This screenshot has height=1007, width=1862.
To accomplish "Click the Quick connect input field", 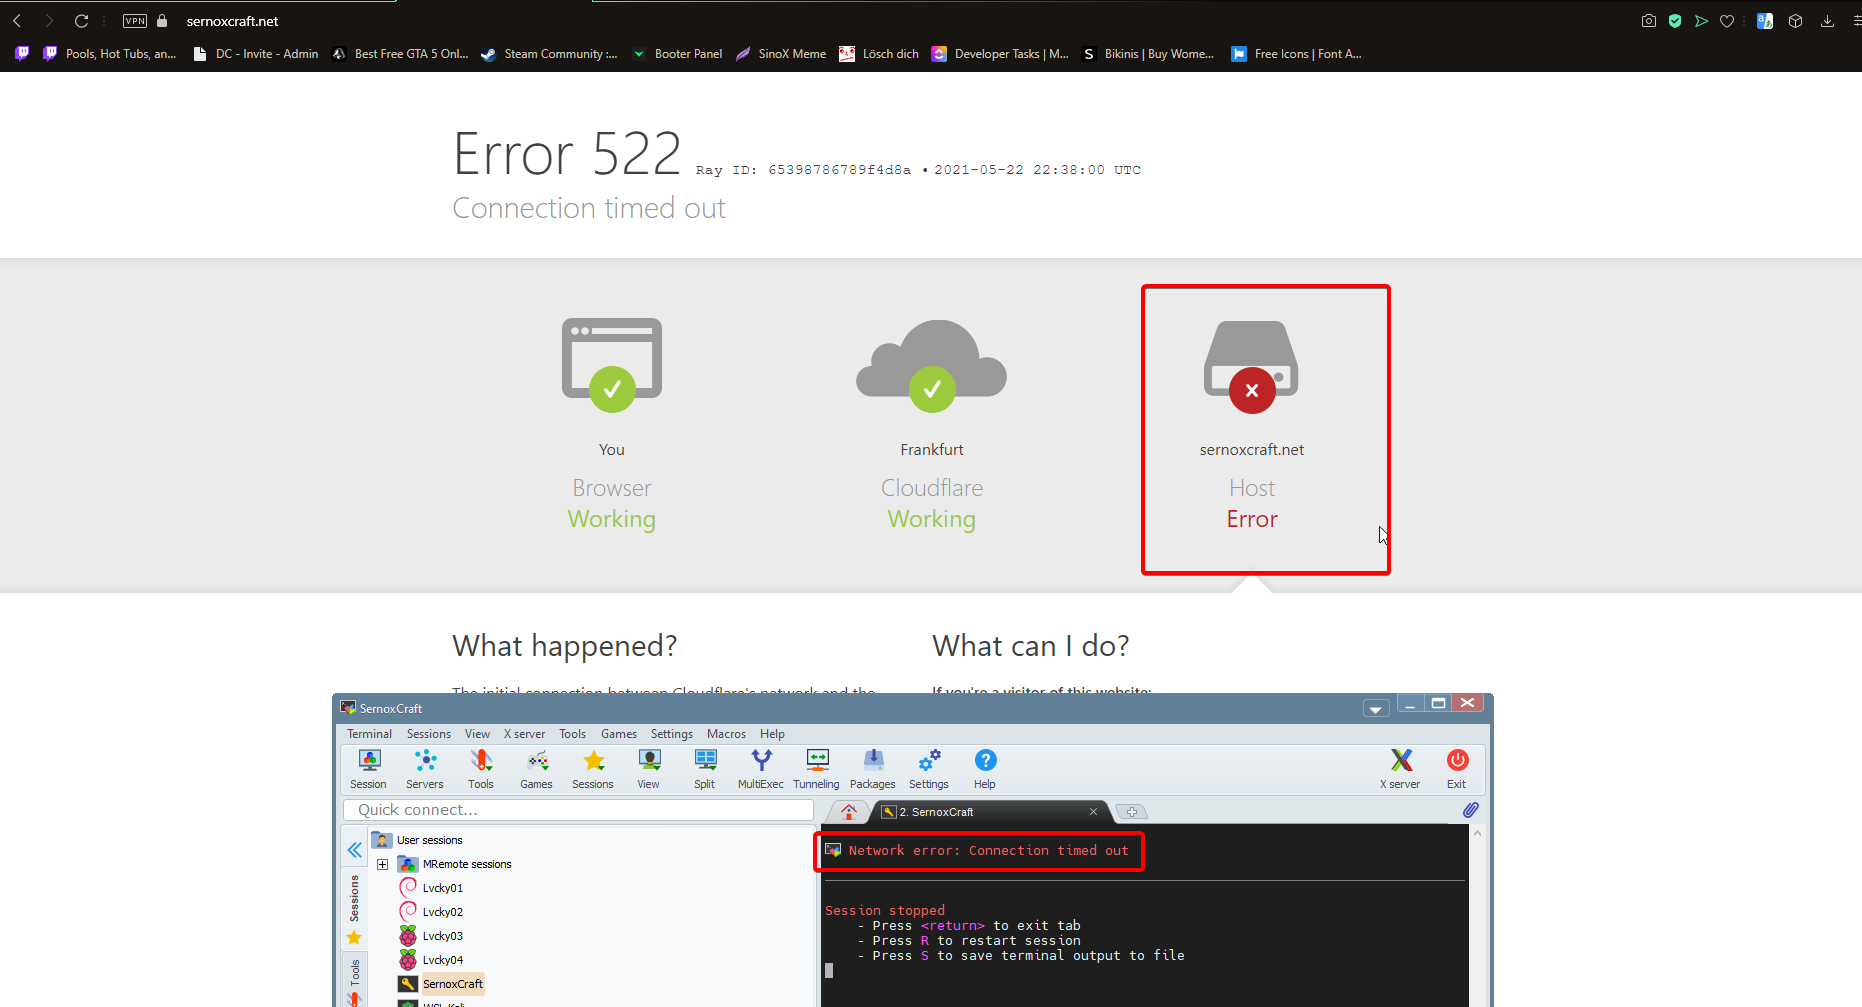I will 578,810.
